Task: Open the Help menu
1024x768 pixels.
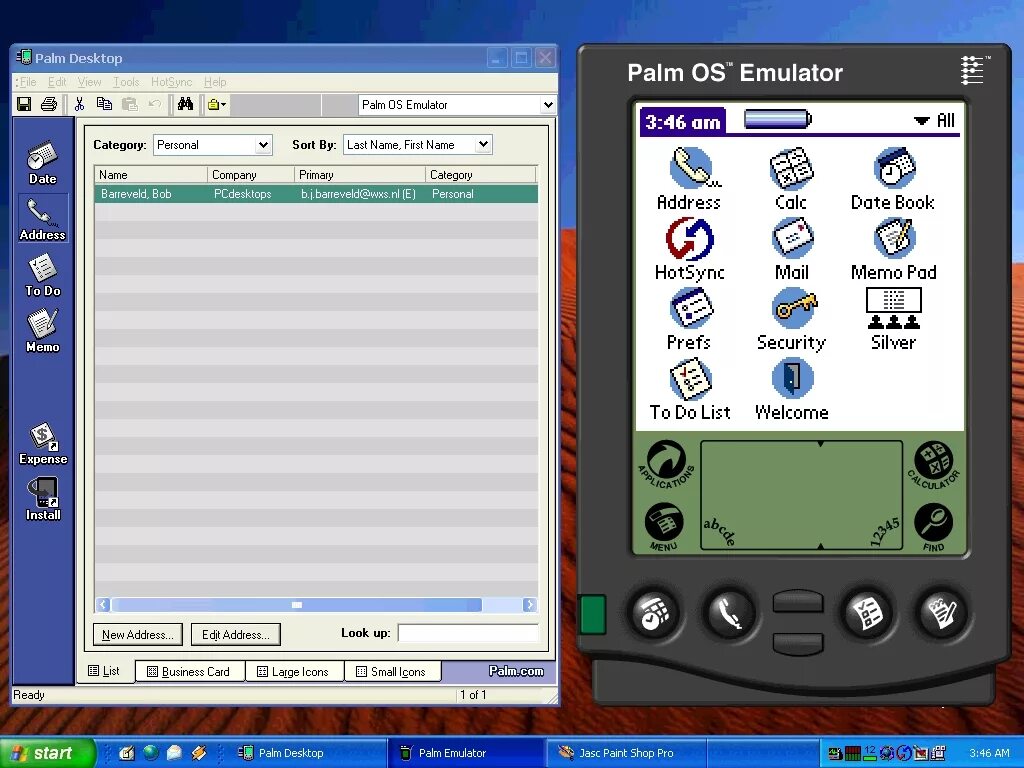Action: [215, 82]
